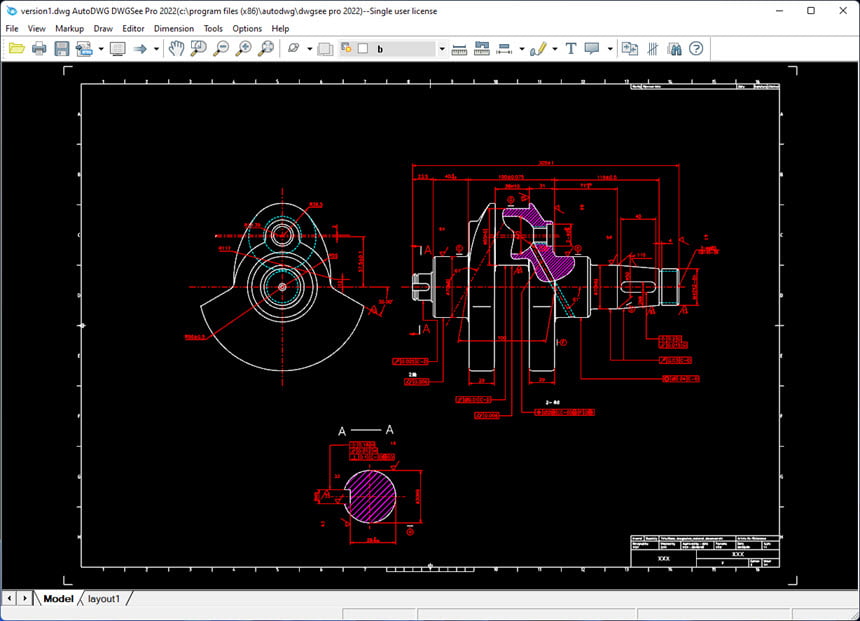Select the measure length ruler tool
Image resolution: width=860 pixels, height=621 pixels.
point(459,49)
